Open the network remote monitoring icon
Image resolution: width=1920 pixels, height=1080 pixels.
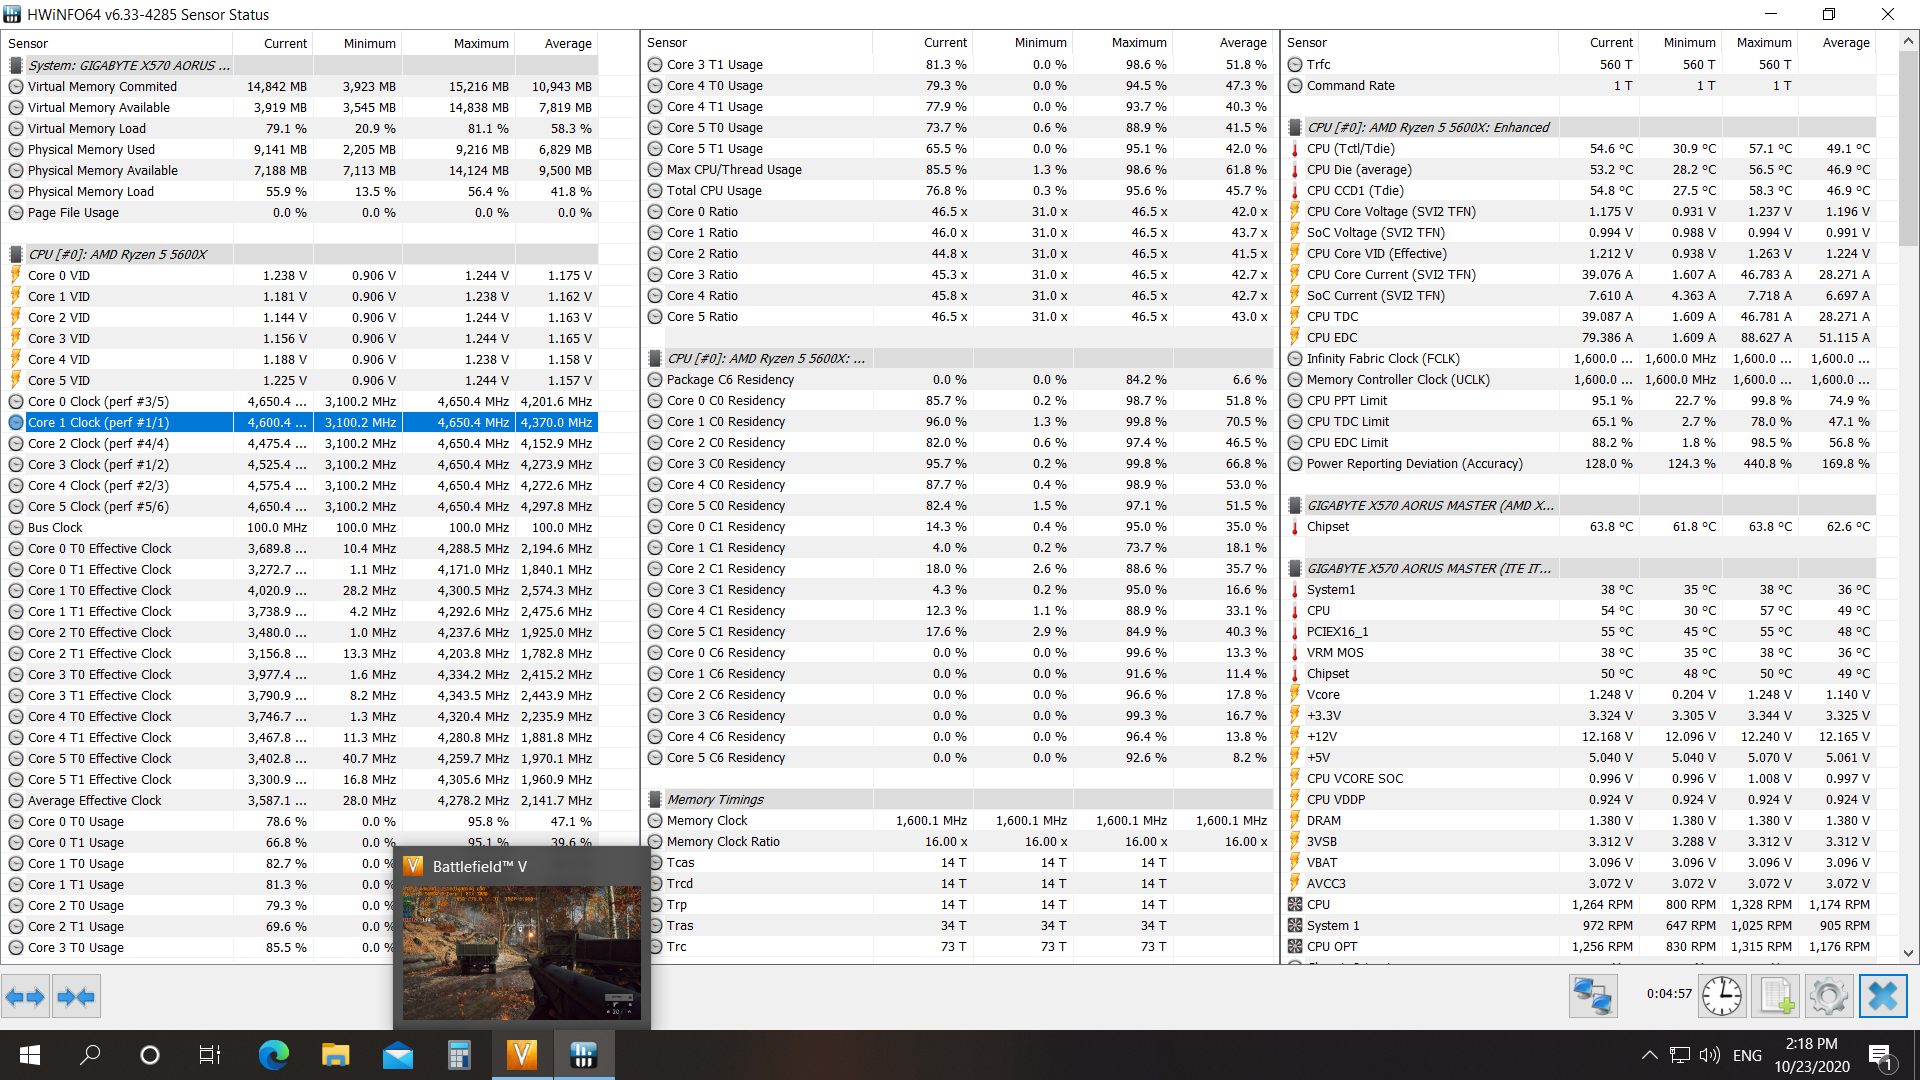click(1593, 996)
